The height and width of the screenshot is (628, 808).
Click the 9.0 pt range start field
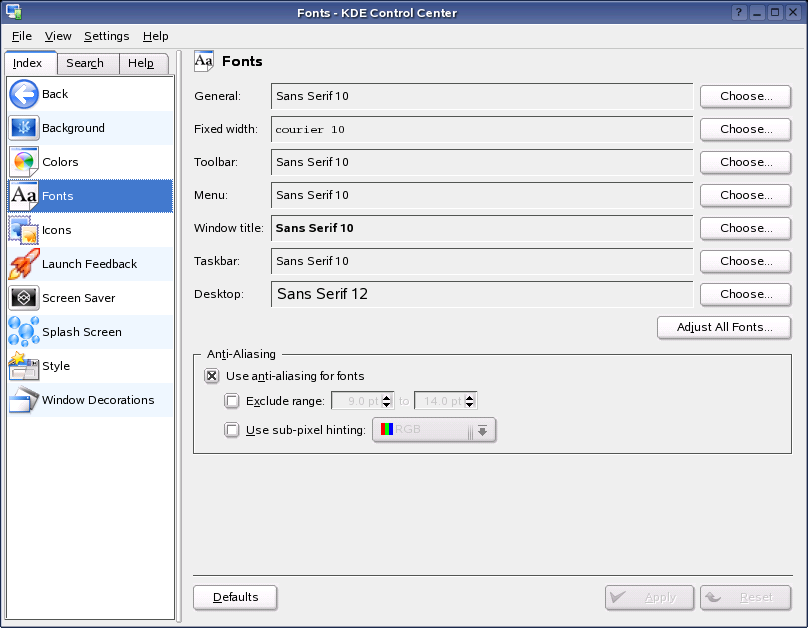(x=356, y=401)
